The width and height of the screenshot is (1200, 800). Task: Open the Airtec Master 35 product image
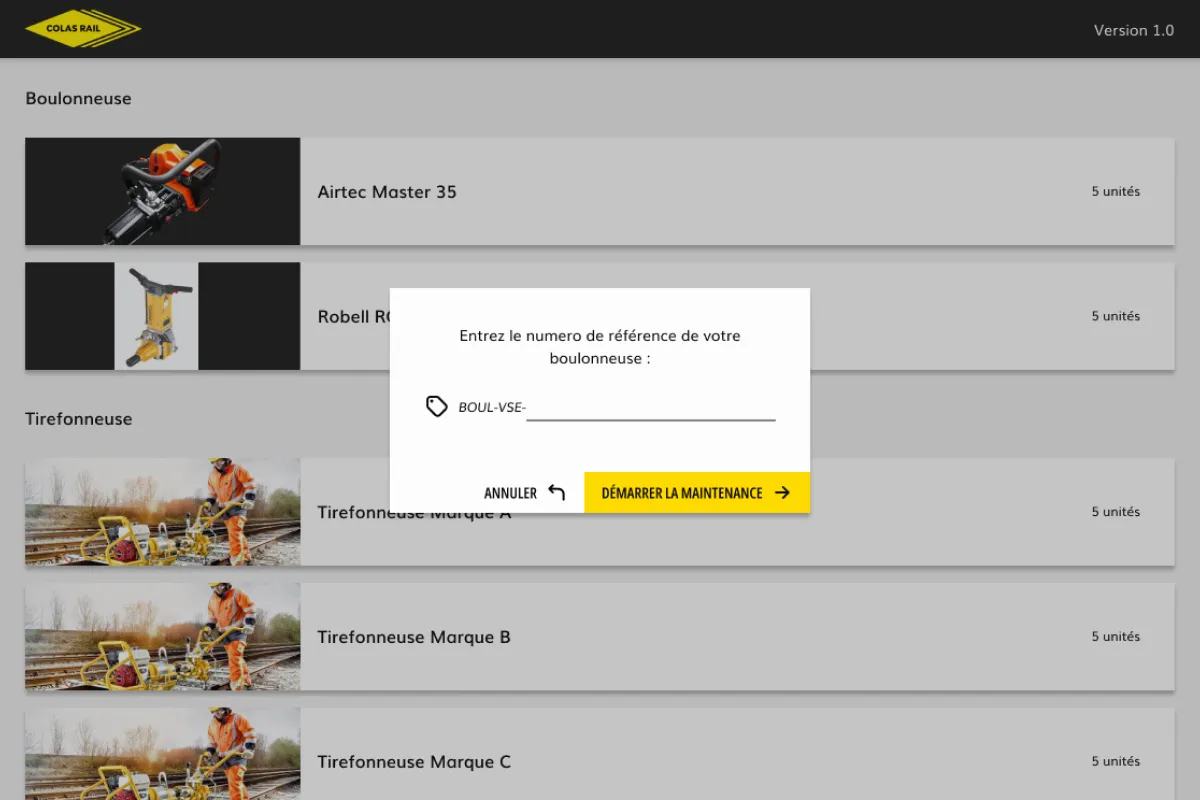pyautogui.click(x=162, y=191)
